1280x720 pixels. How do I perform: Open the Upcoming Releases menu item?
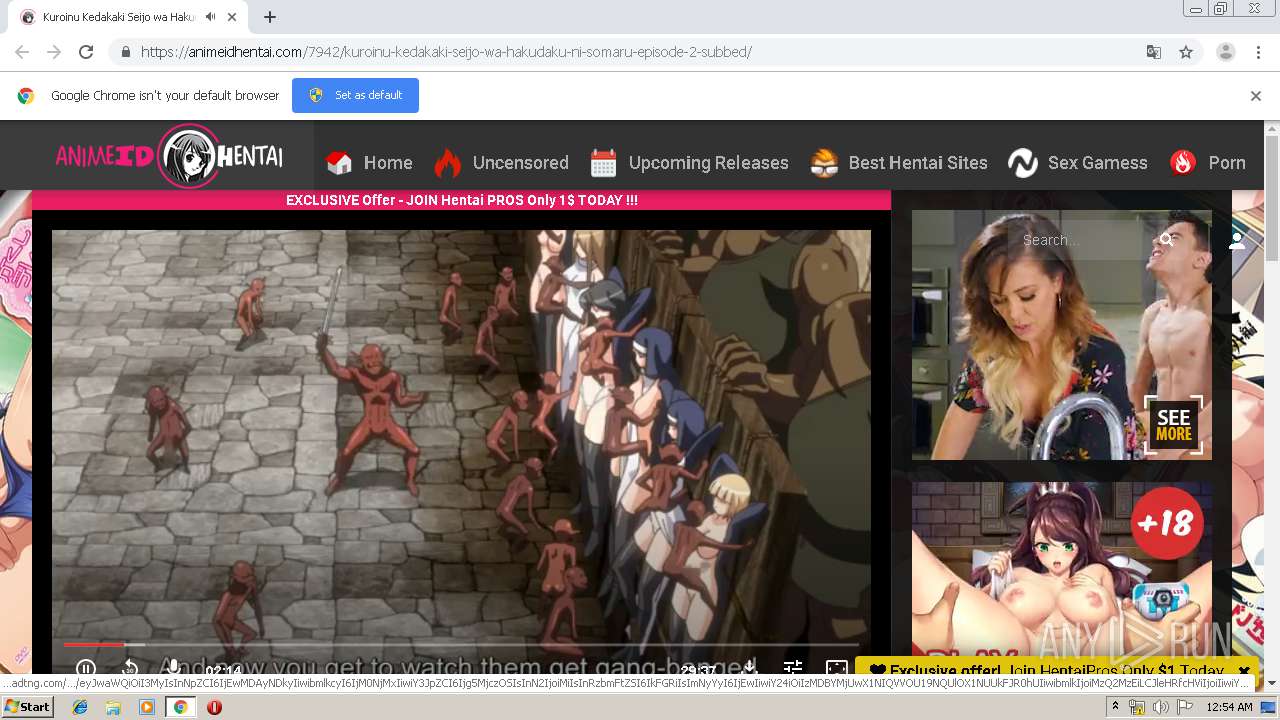708,163
